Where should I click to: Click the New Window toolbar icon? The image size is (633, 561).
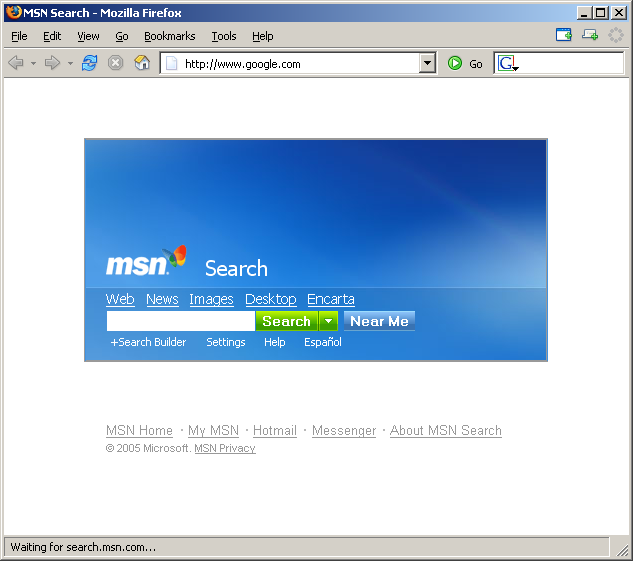[x=590, y=35]
